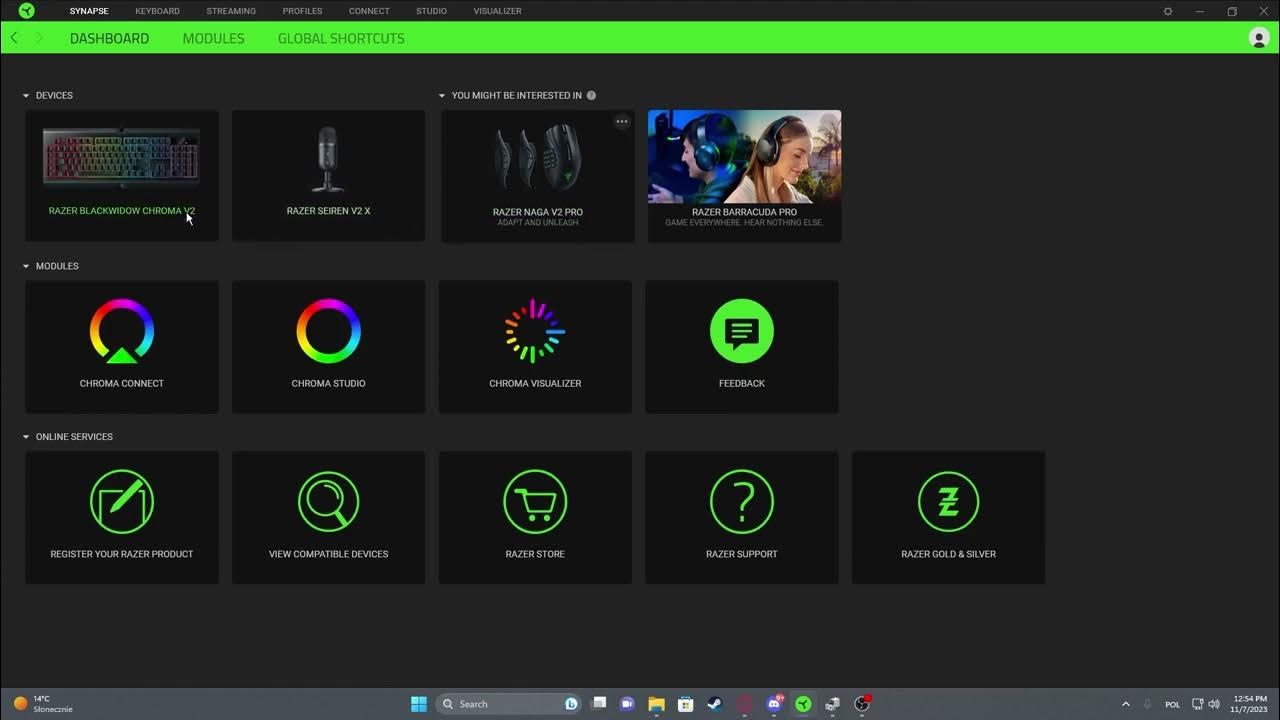Open the PROFILES menu
Image resolution: width=1280 pixels, height=720 pixels.
tap(302, 11)
